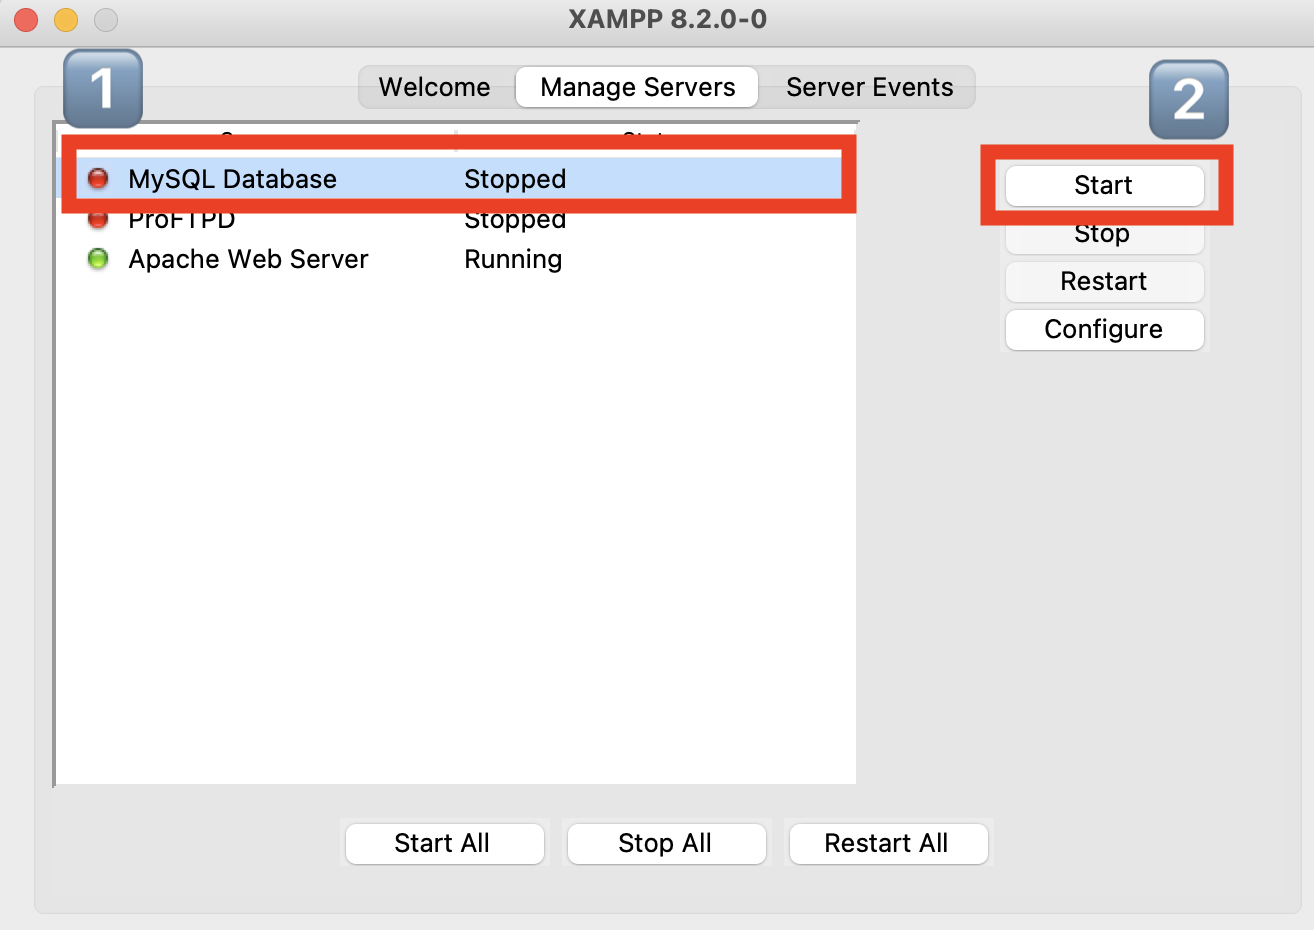Select the MySQL Database row

pyautogui.click(x=457, y=179)
